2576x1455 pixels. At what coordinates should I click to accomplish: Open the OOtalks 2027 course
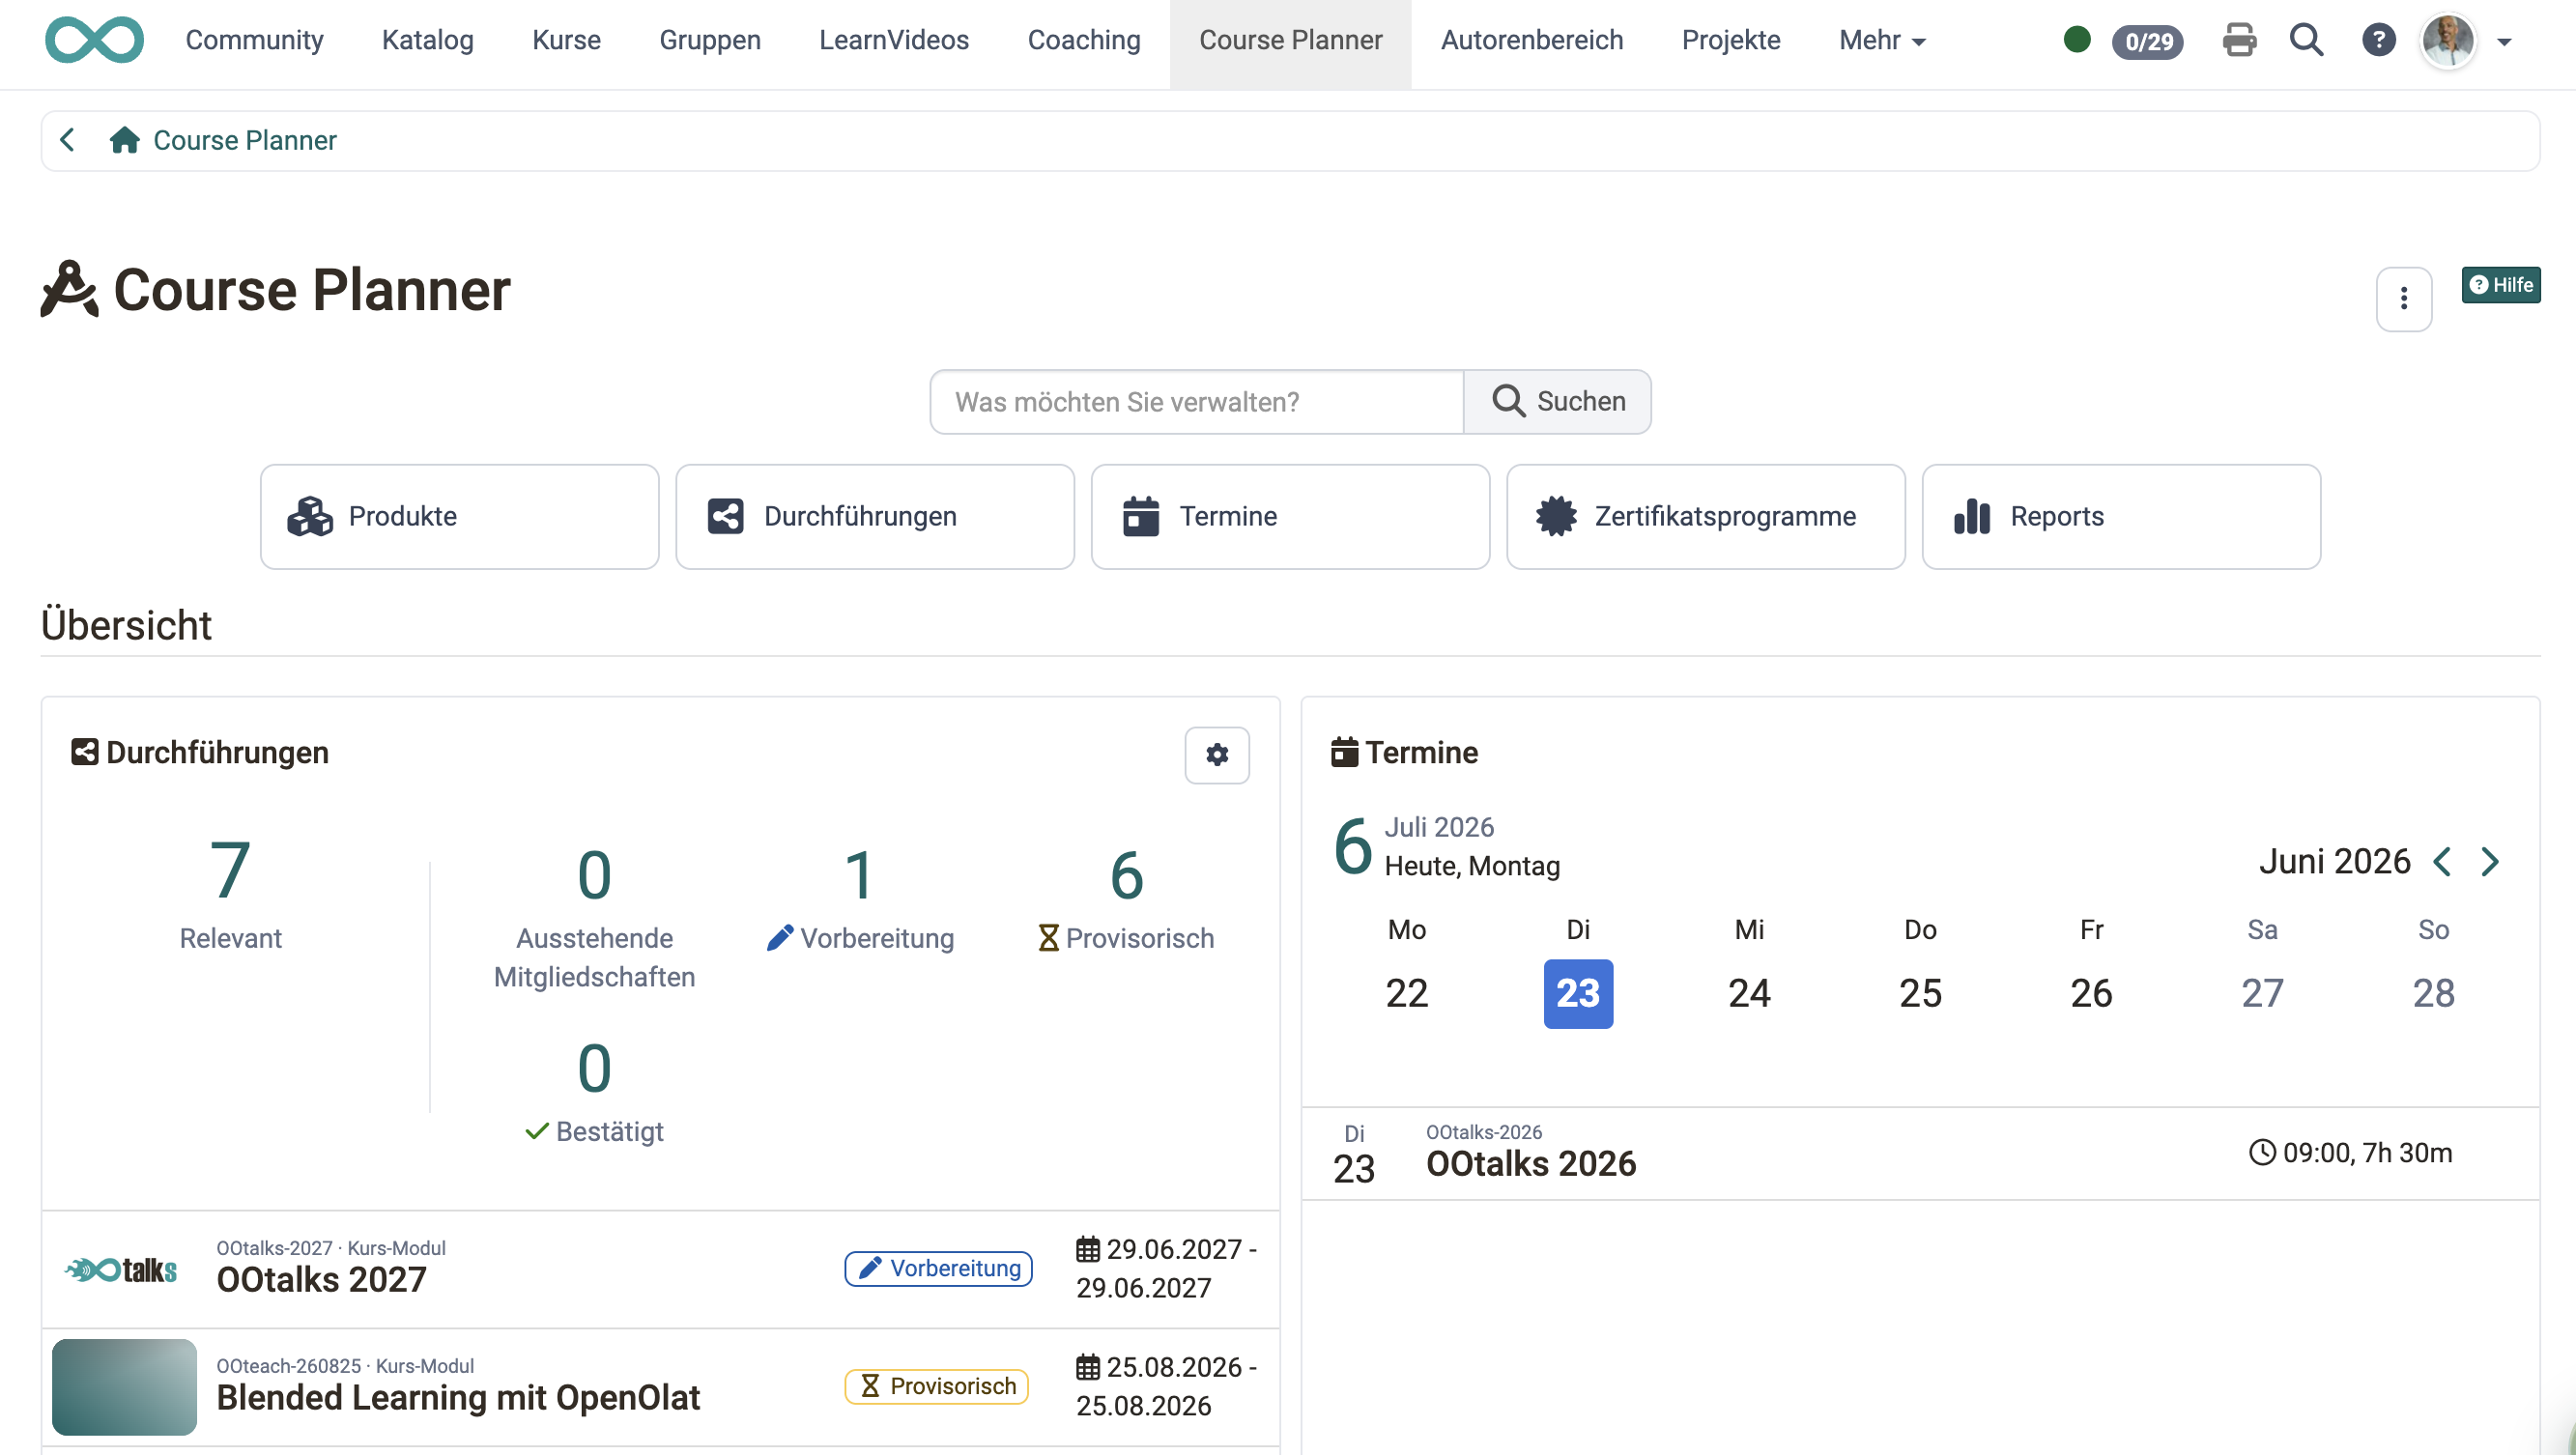321,1279
